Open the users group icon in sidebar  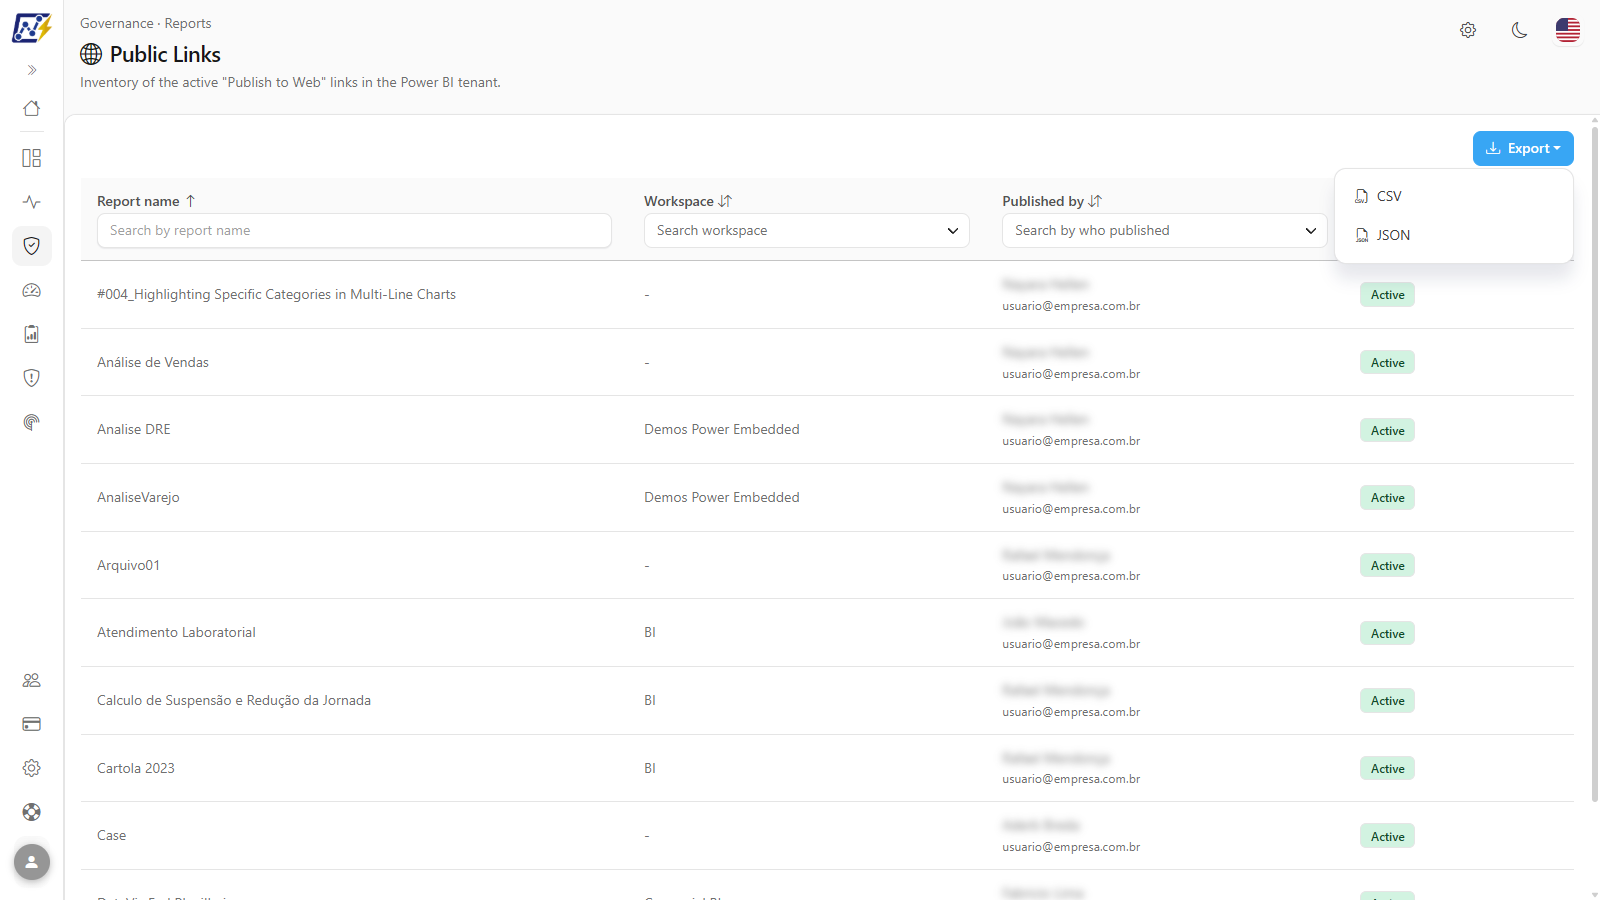32,680
